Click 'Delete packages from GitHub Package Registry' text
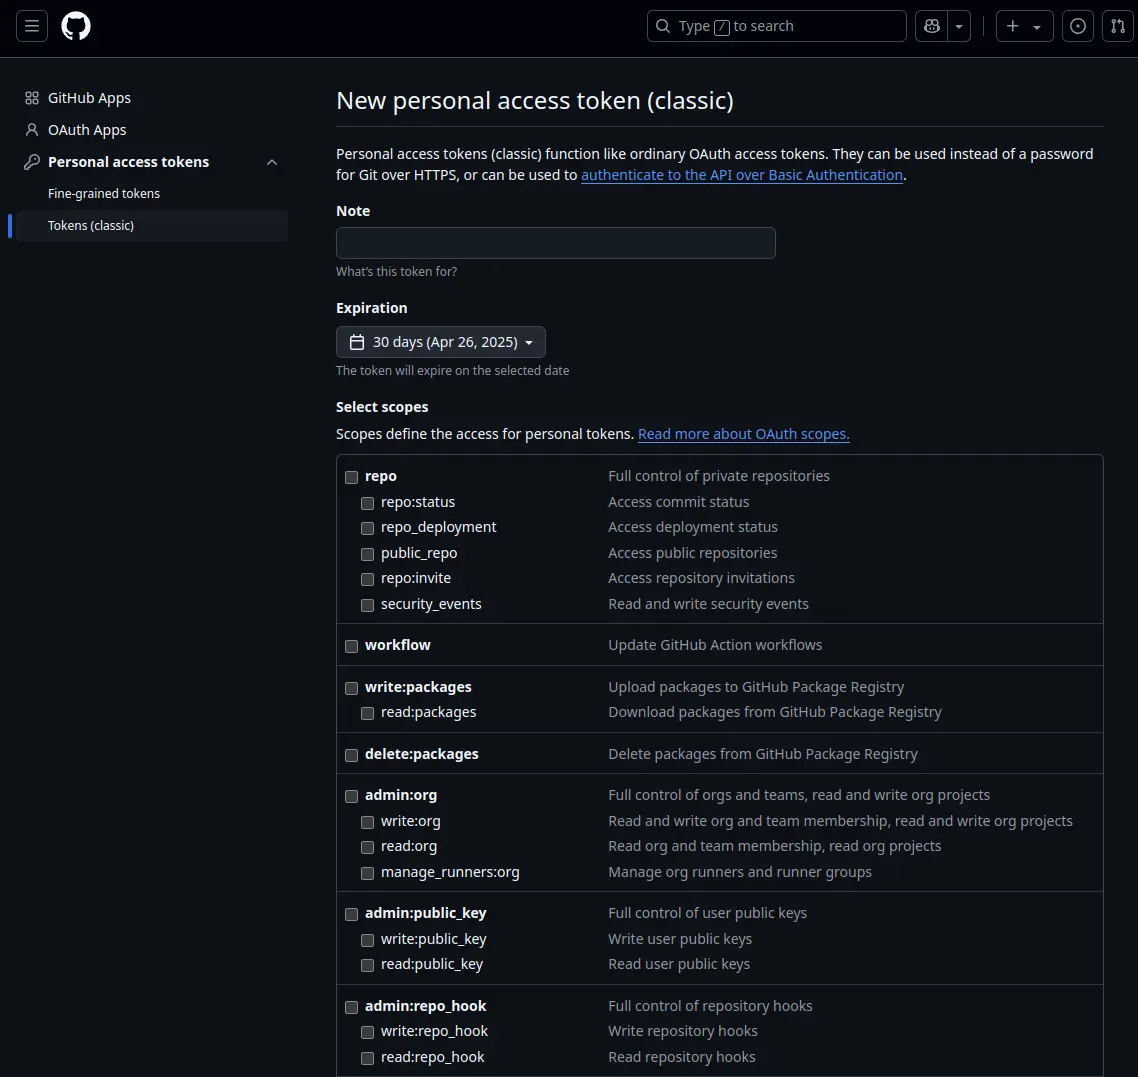Image resolution: width=1138 pixels, height=1077 pixels. pos(763,754)
